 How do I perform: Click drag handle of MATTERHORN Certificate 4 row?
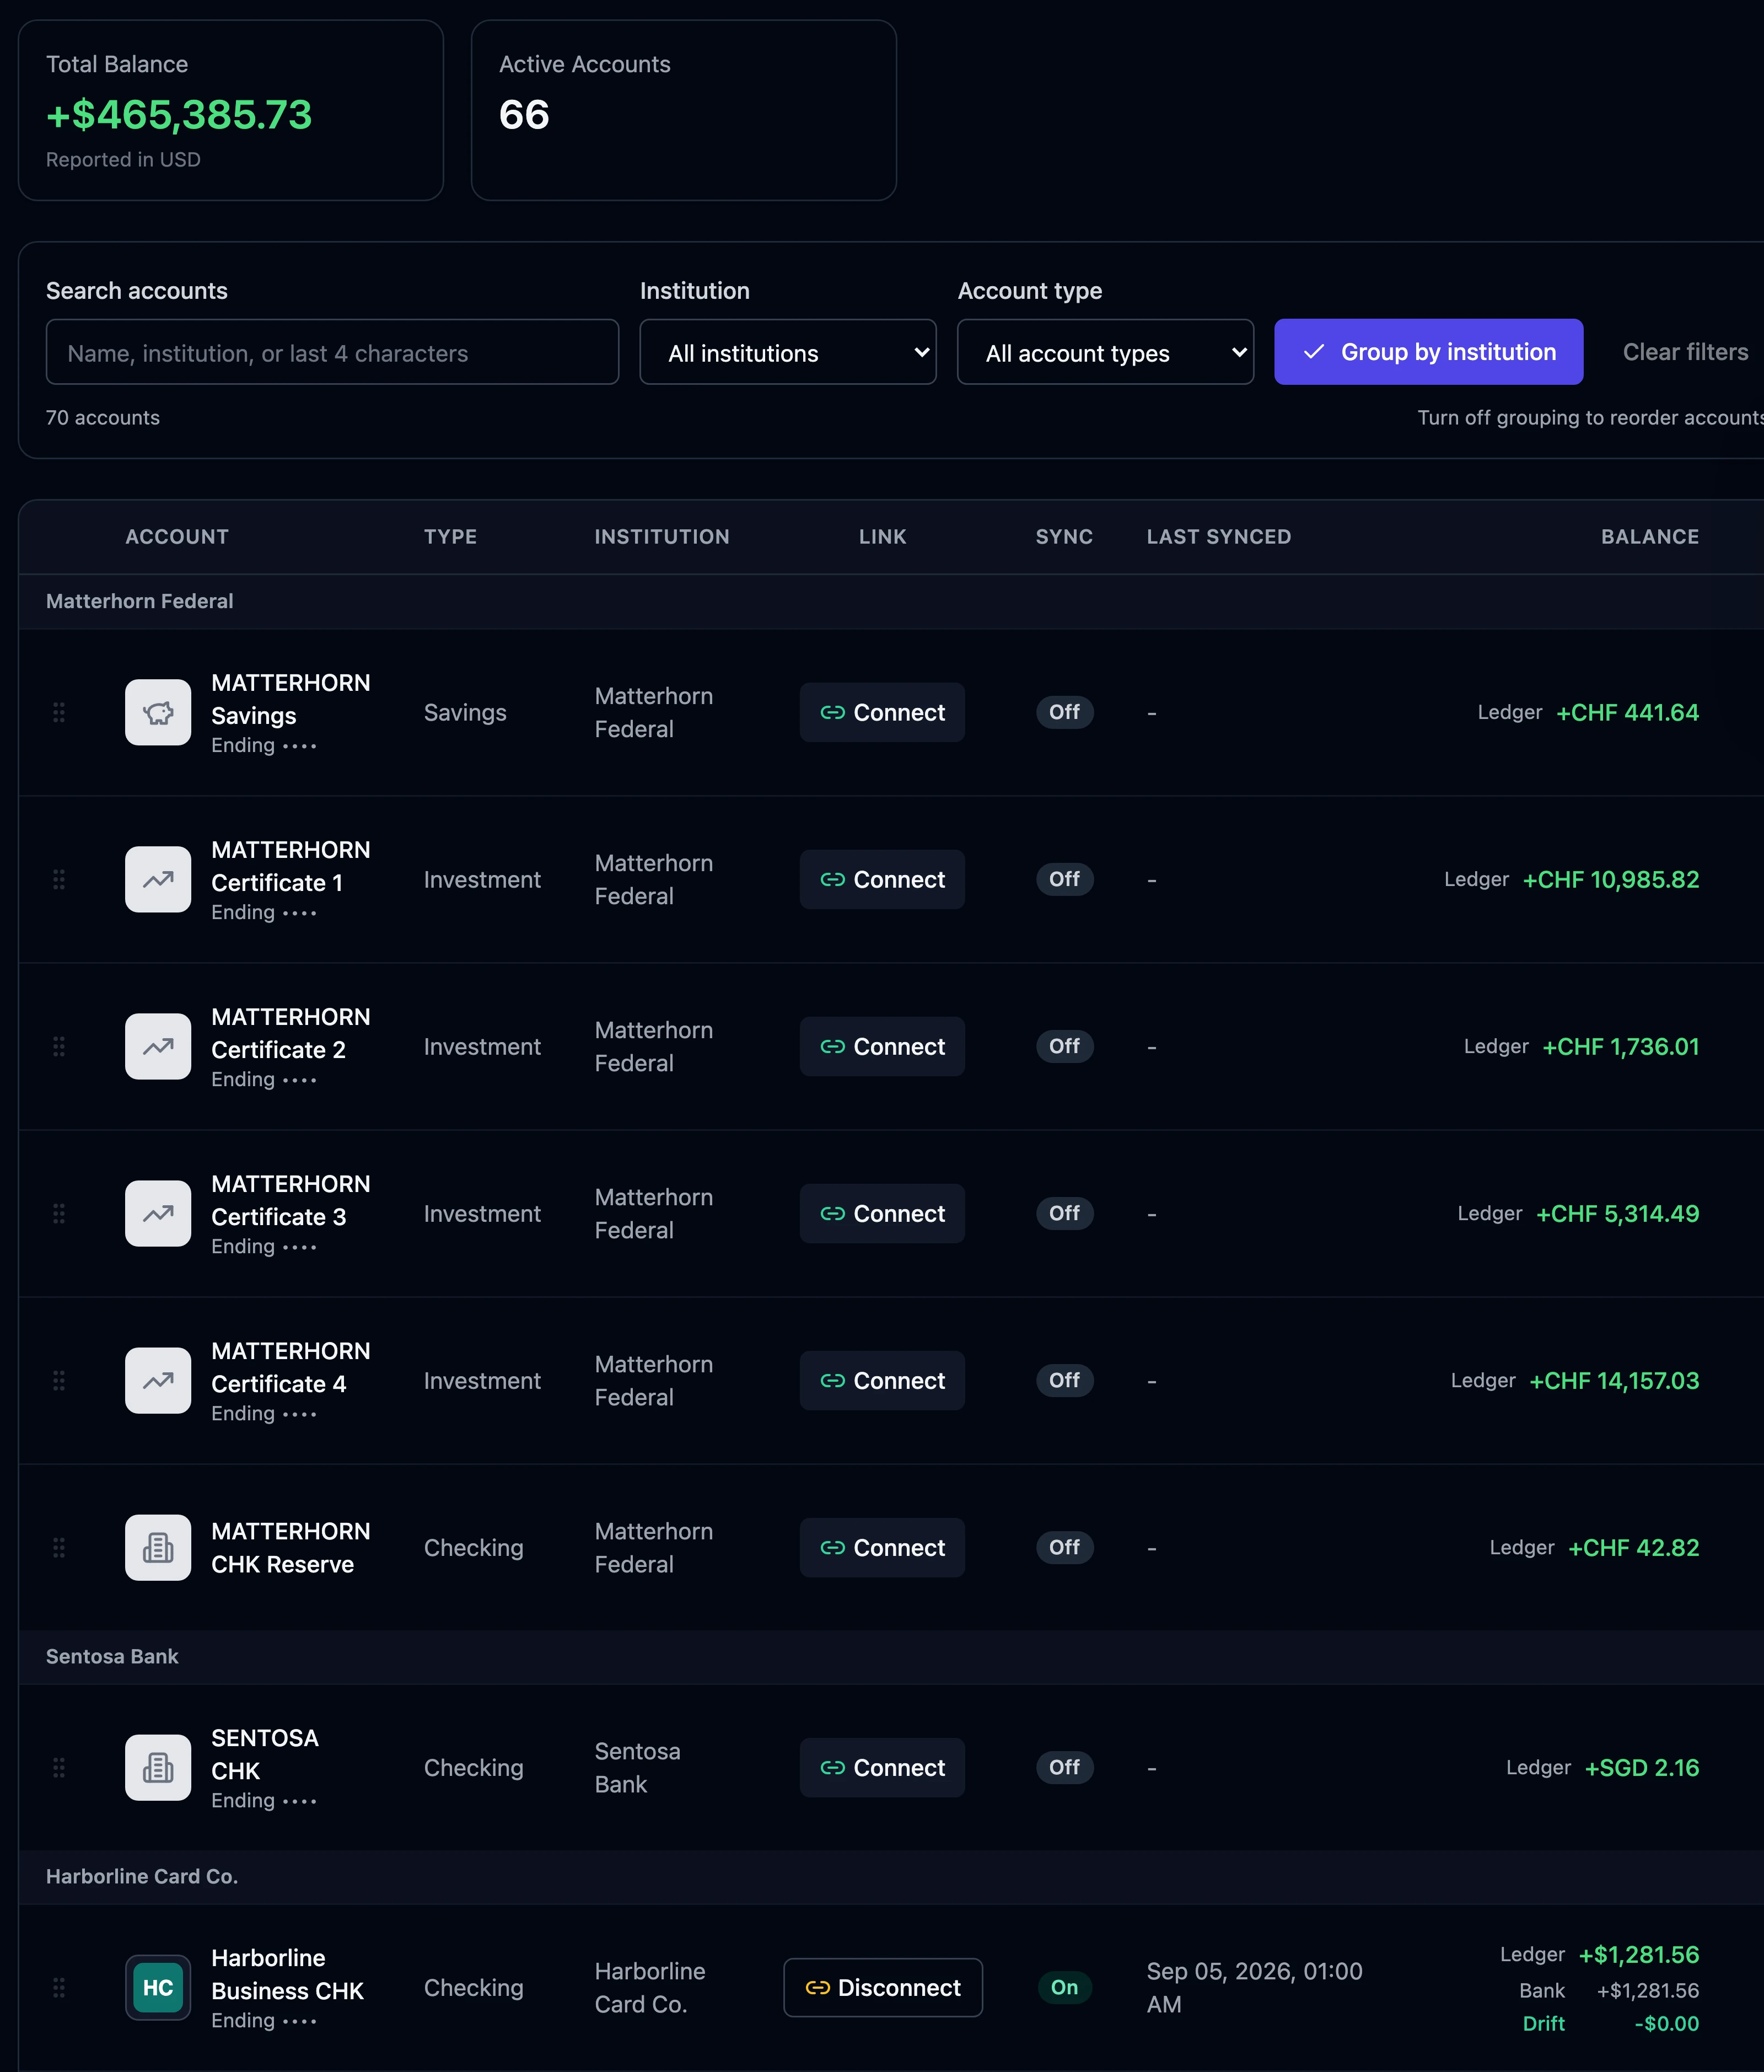pos(59,1380)
